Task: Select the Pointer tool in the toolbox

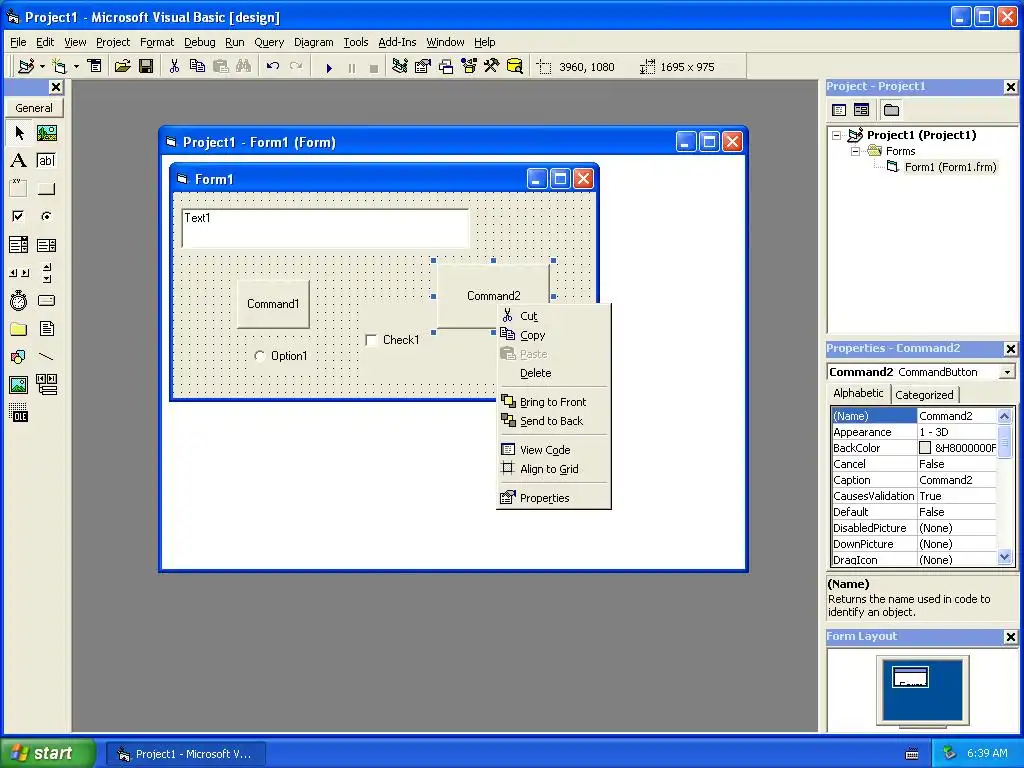Action: pos(19,133)
